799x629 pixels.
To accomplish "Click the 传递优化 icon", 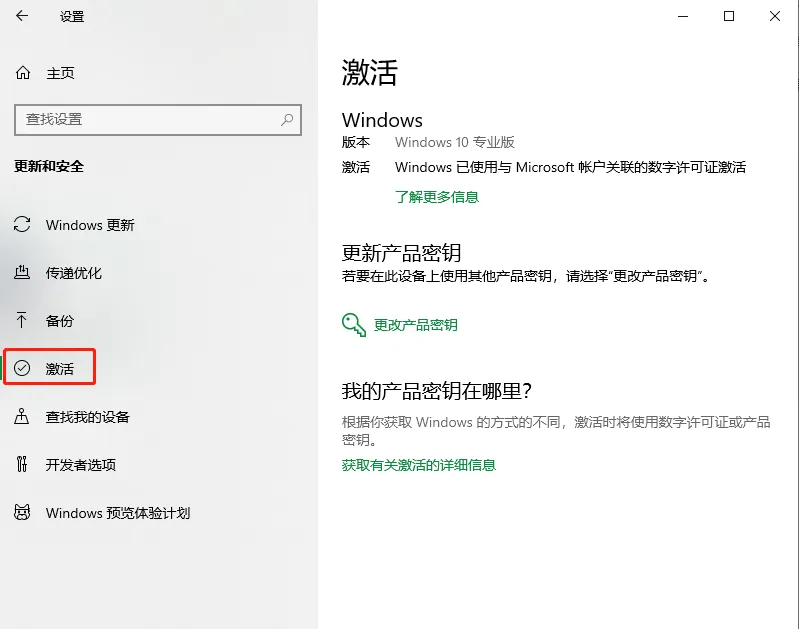I will tap(22, 273).
